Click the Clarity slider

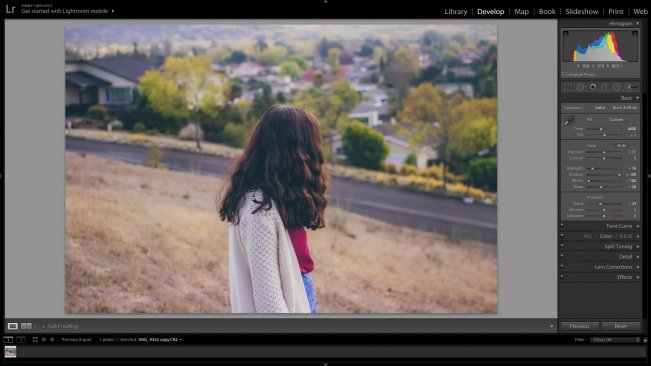pyautogui.click(x=604, y=204)
